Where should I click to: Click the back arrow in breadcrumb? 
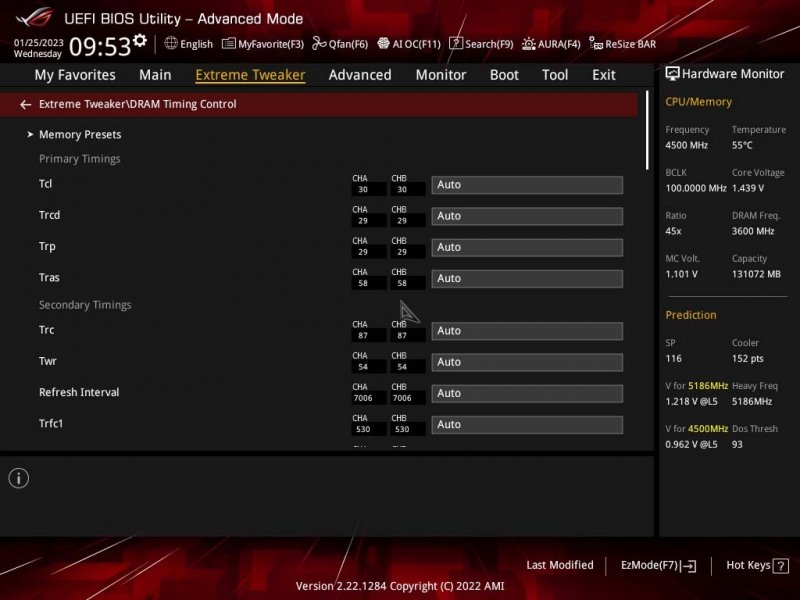[25, 105]
